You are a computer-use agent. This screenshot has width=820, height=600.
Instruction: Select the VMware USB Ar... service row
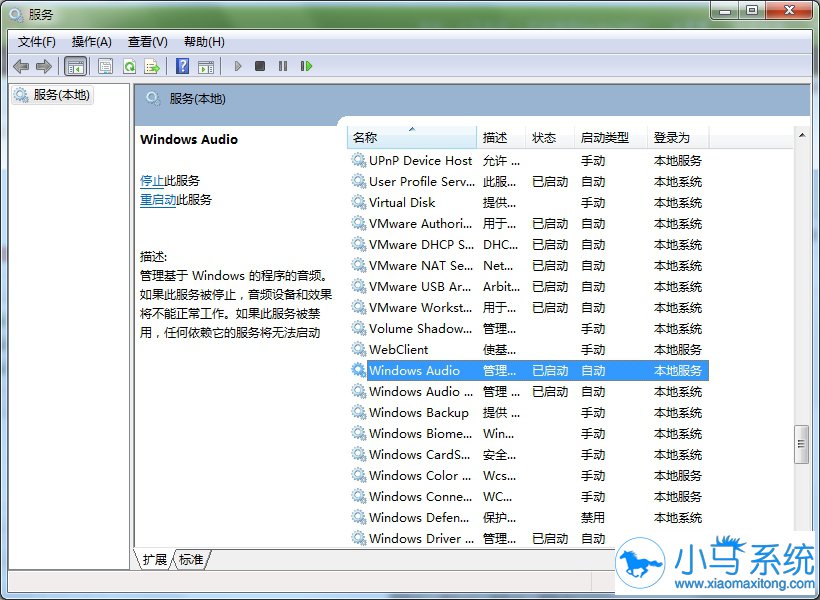pos(528,286)
